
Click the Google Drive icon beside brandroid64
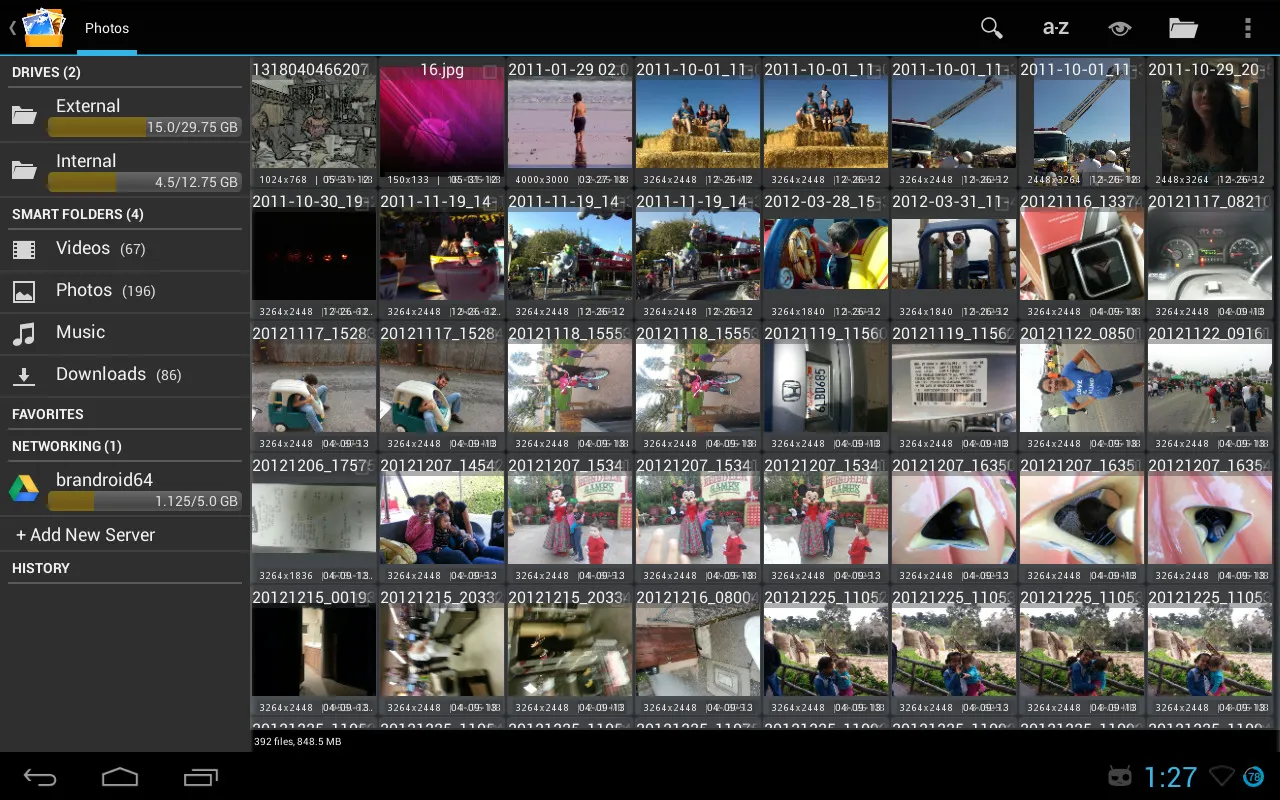[23, 489]
